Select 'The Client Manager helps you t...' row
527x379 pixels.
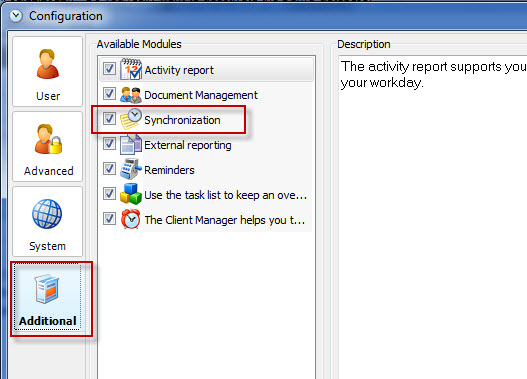coord(206,220)
